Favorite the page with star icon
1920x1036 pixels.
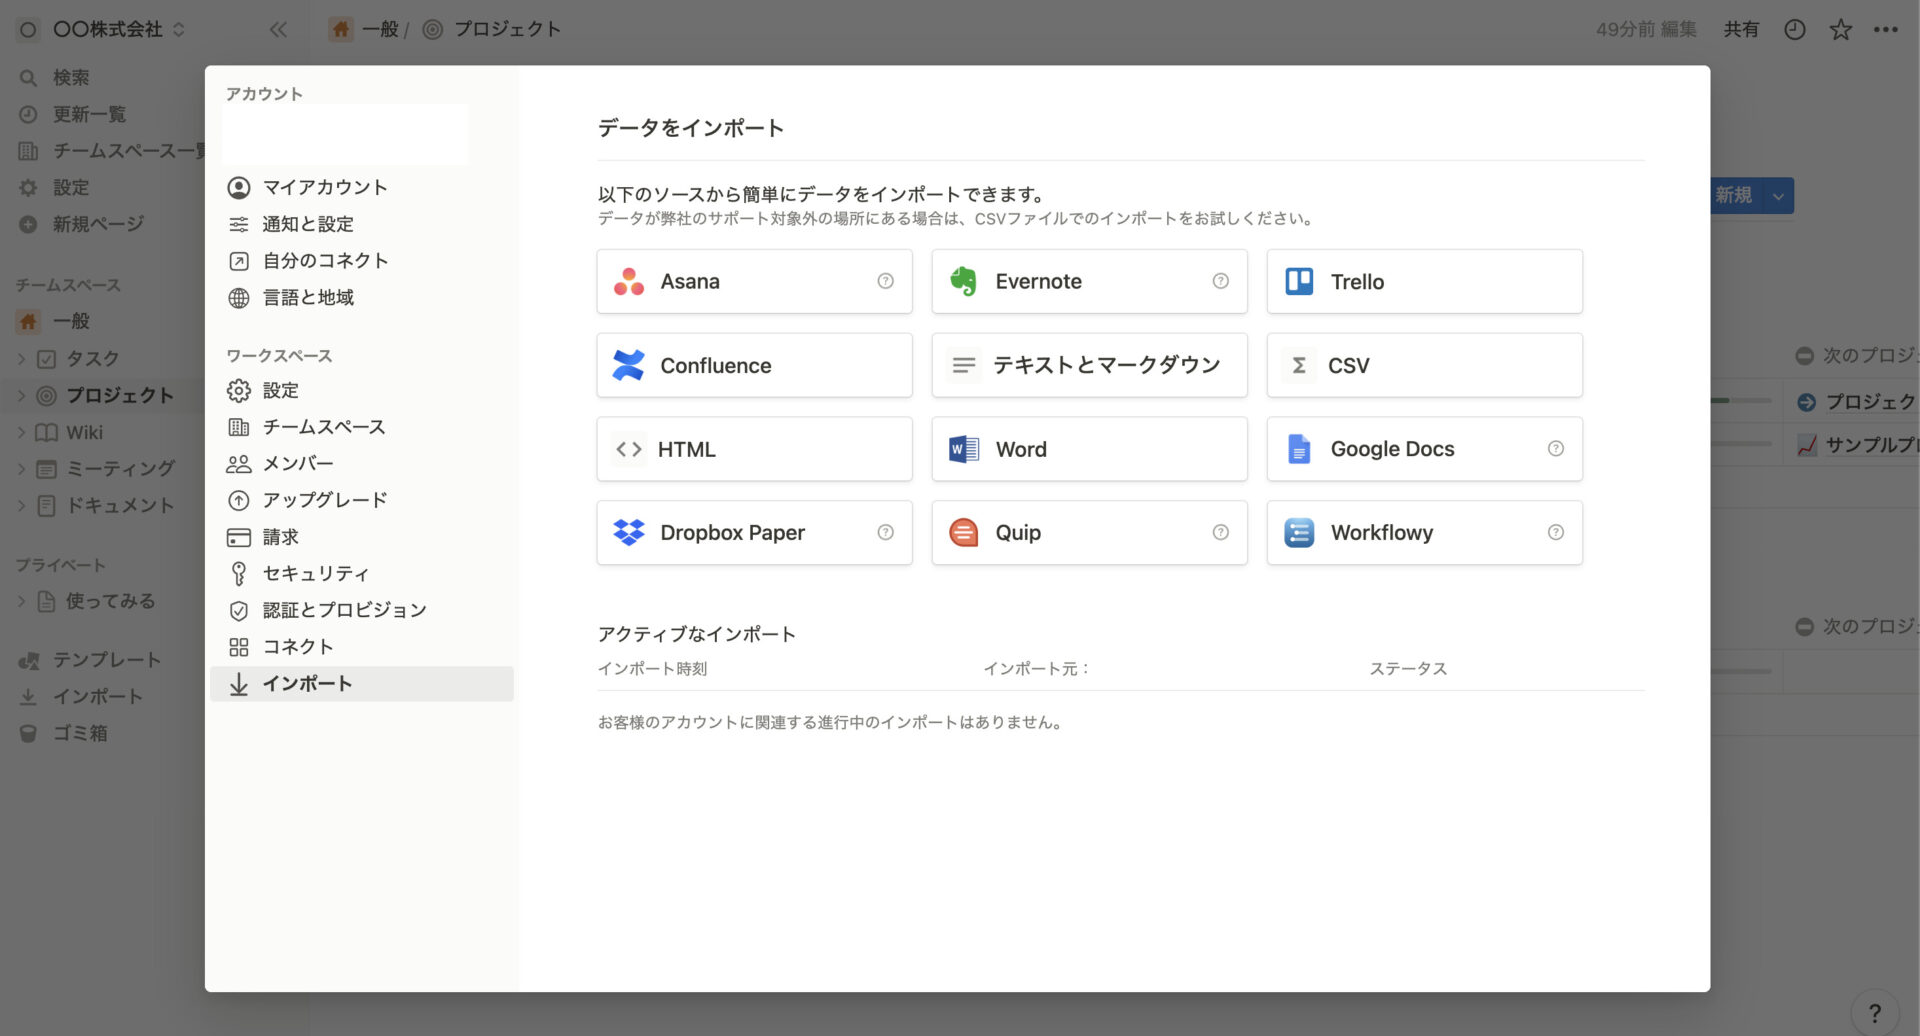pyautogui.click(x=1841, y=29)
